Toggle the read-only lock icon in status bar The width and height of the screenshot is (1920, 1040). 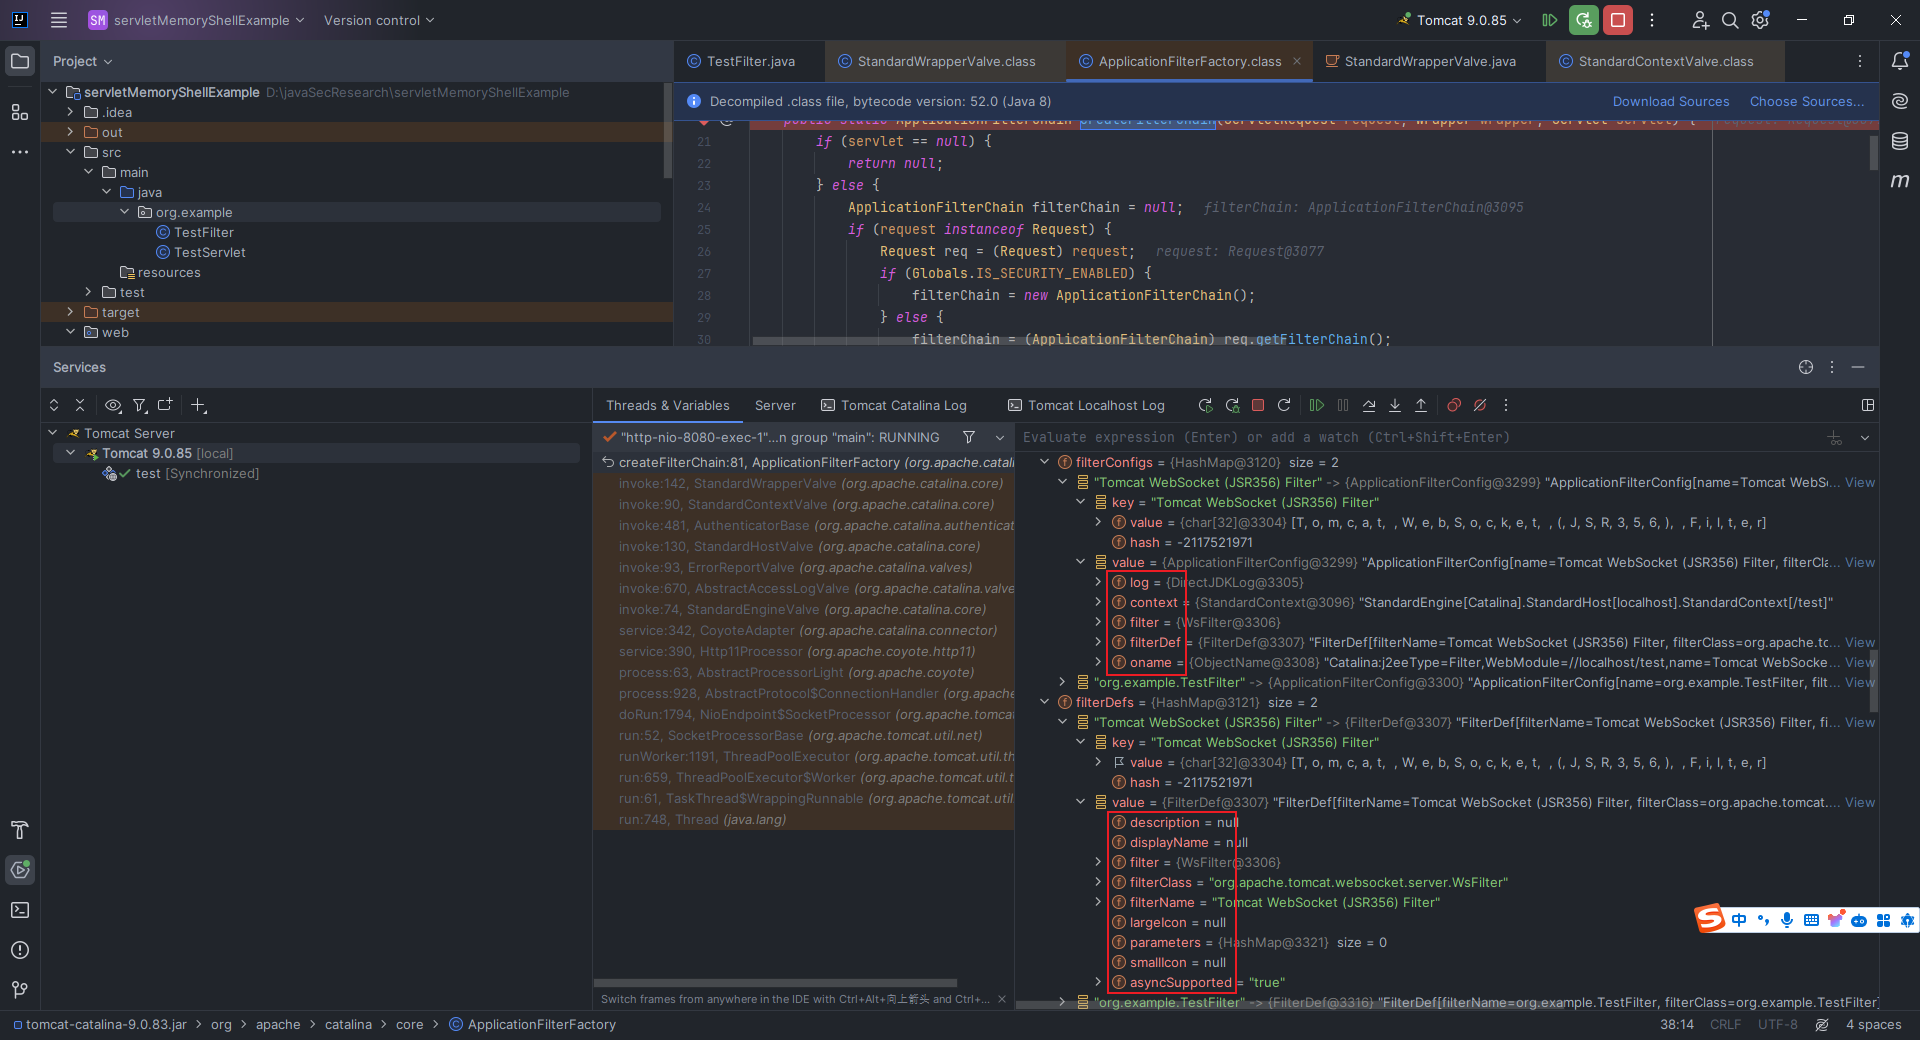(x=1822, y=1024)
